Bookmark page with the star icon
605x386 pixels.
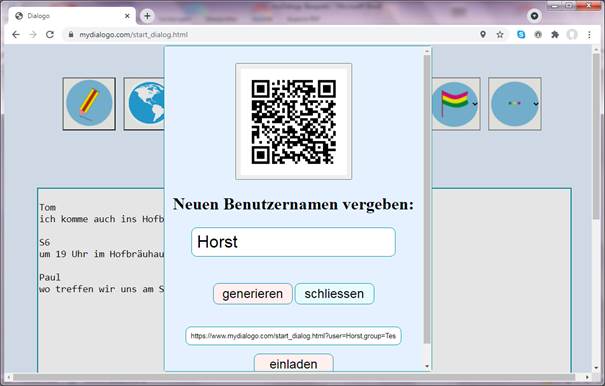click(500, 35)
